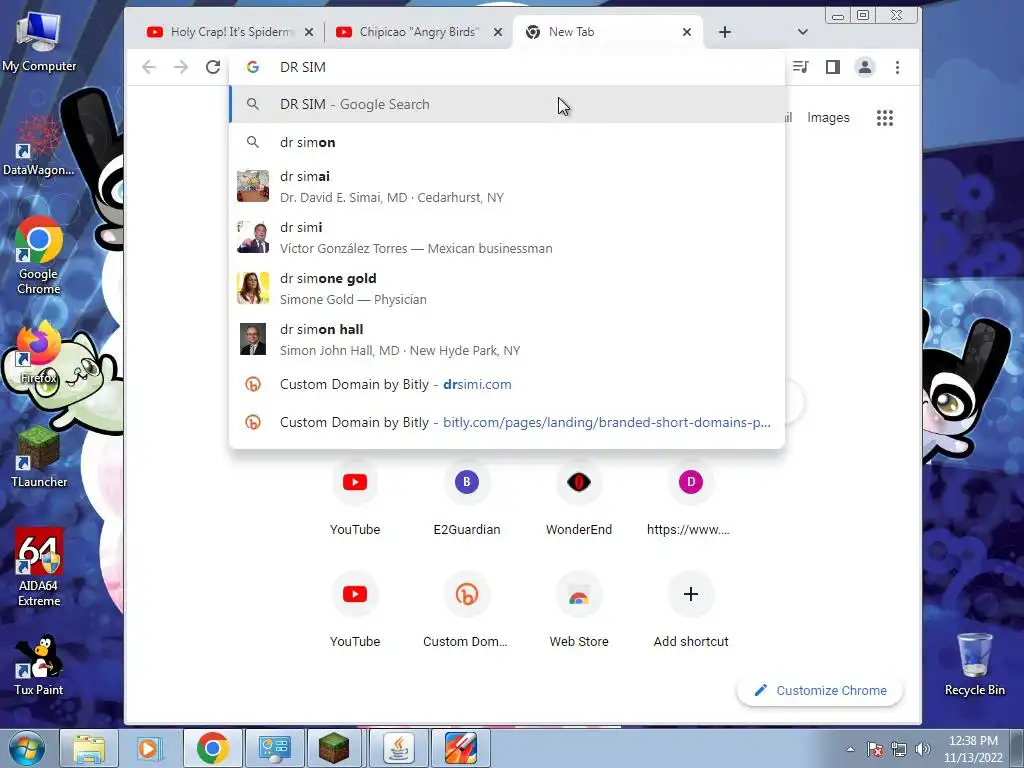Click the taskbar clock and date

(973, 749)
